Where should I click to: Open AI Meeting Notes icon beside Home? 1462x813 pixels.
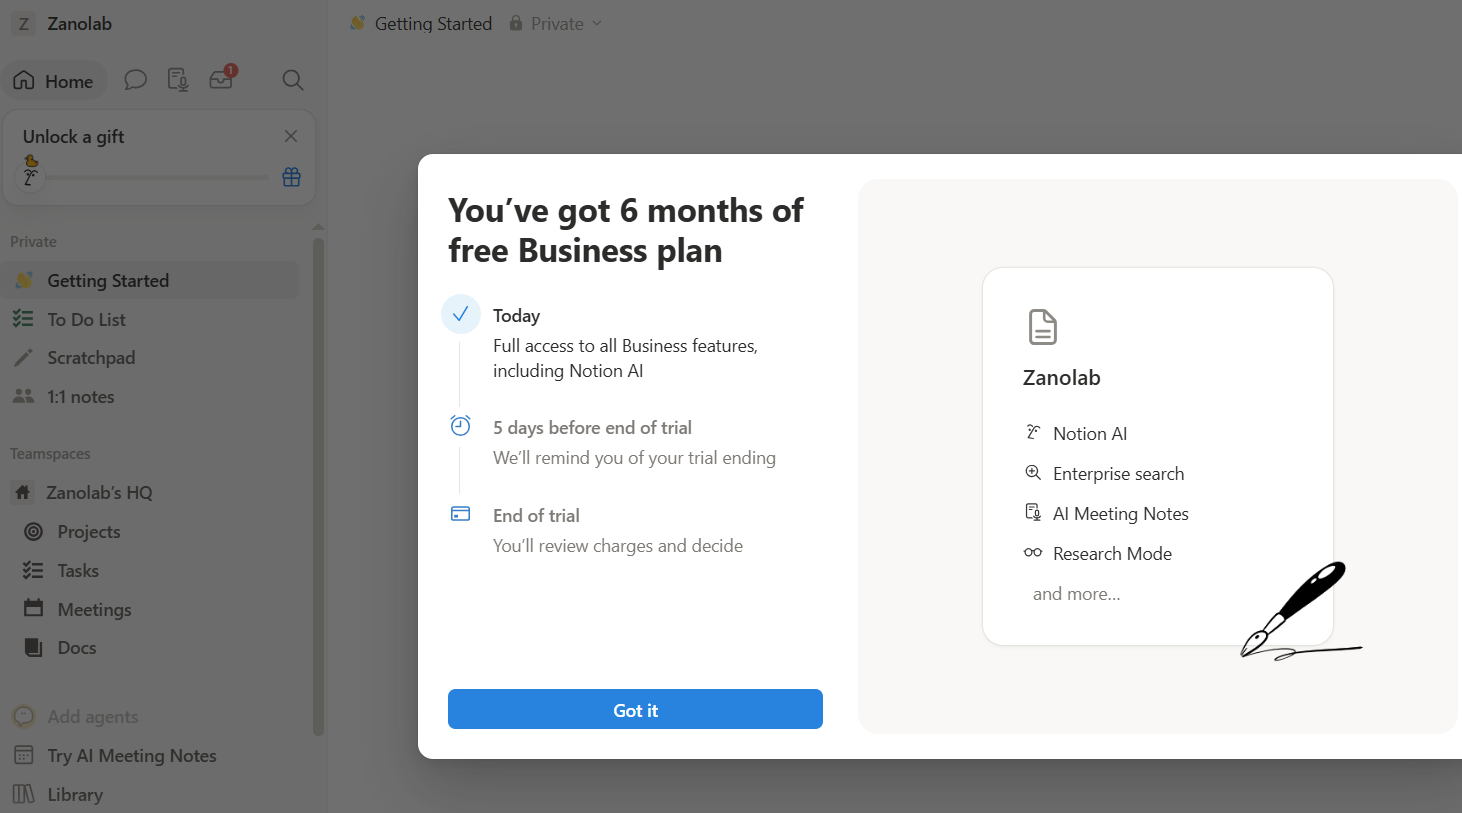(x=178, y=80)
